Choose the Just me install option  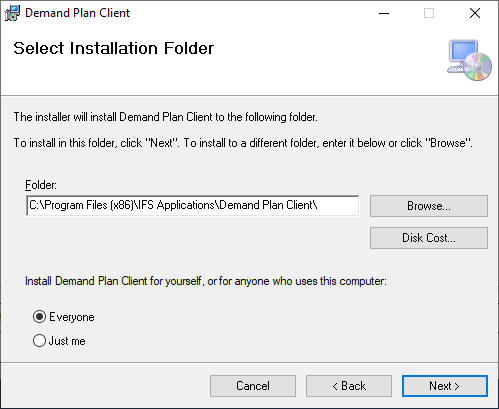[39, 340]
